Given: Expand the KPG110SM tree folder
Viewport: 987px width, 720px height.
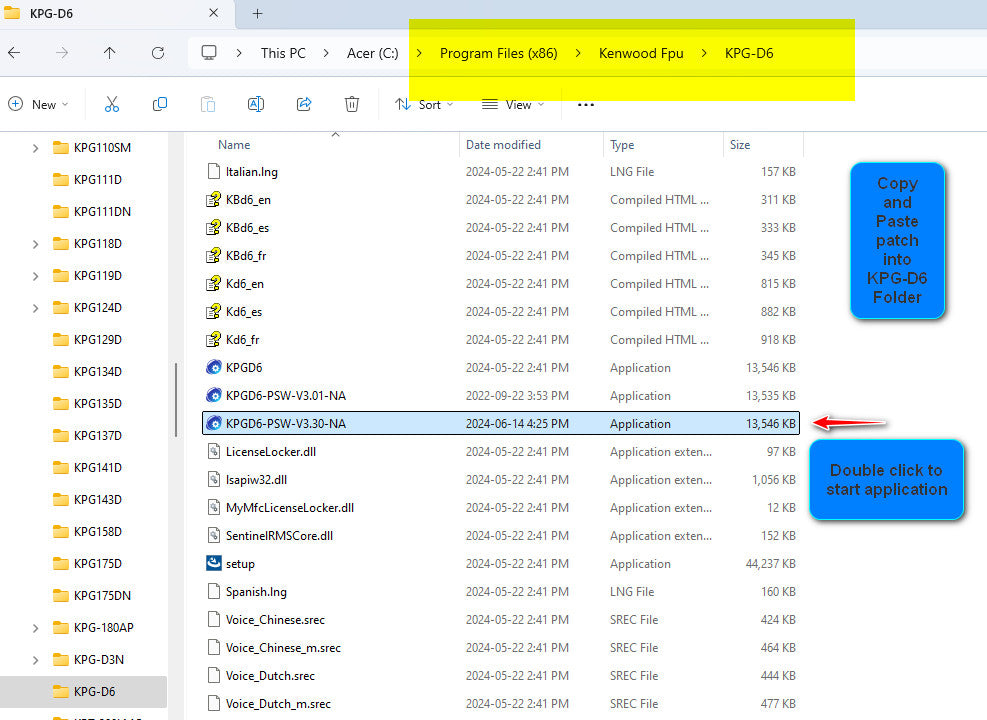Looking at the screenshot, I should [x=35, y=148].
